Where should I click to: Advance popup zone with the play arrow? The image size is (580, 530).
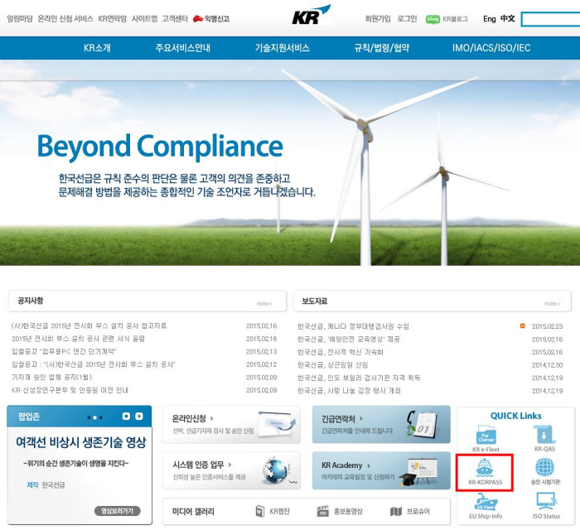tap(139, 416)
